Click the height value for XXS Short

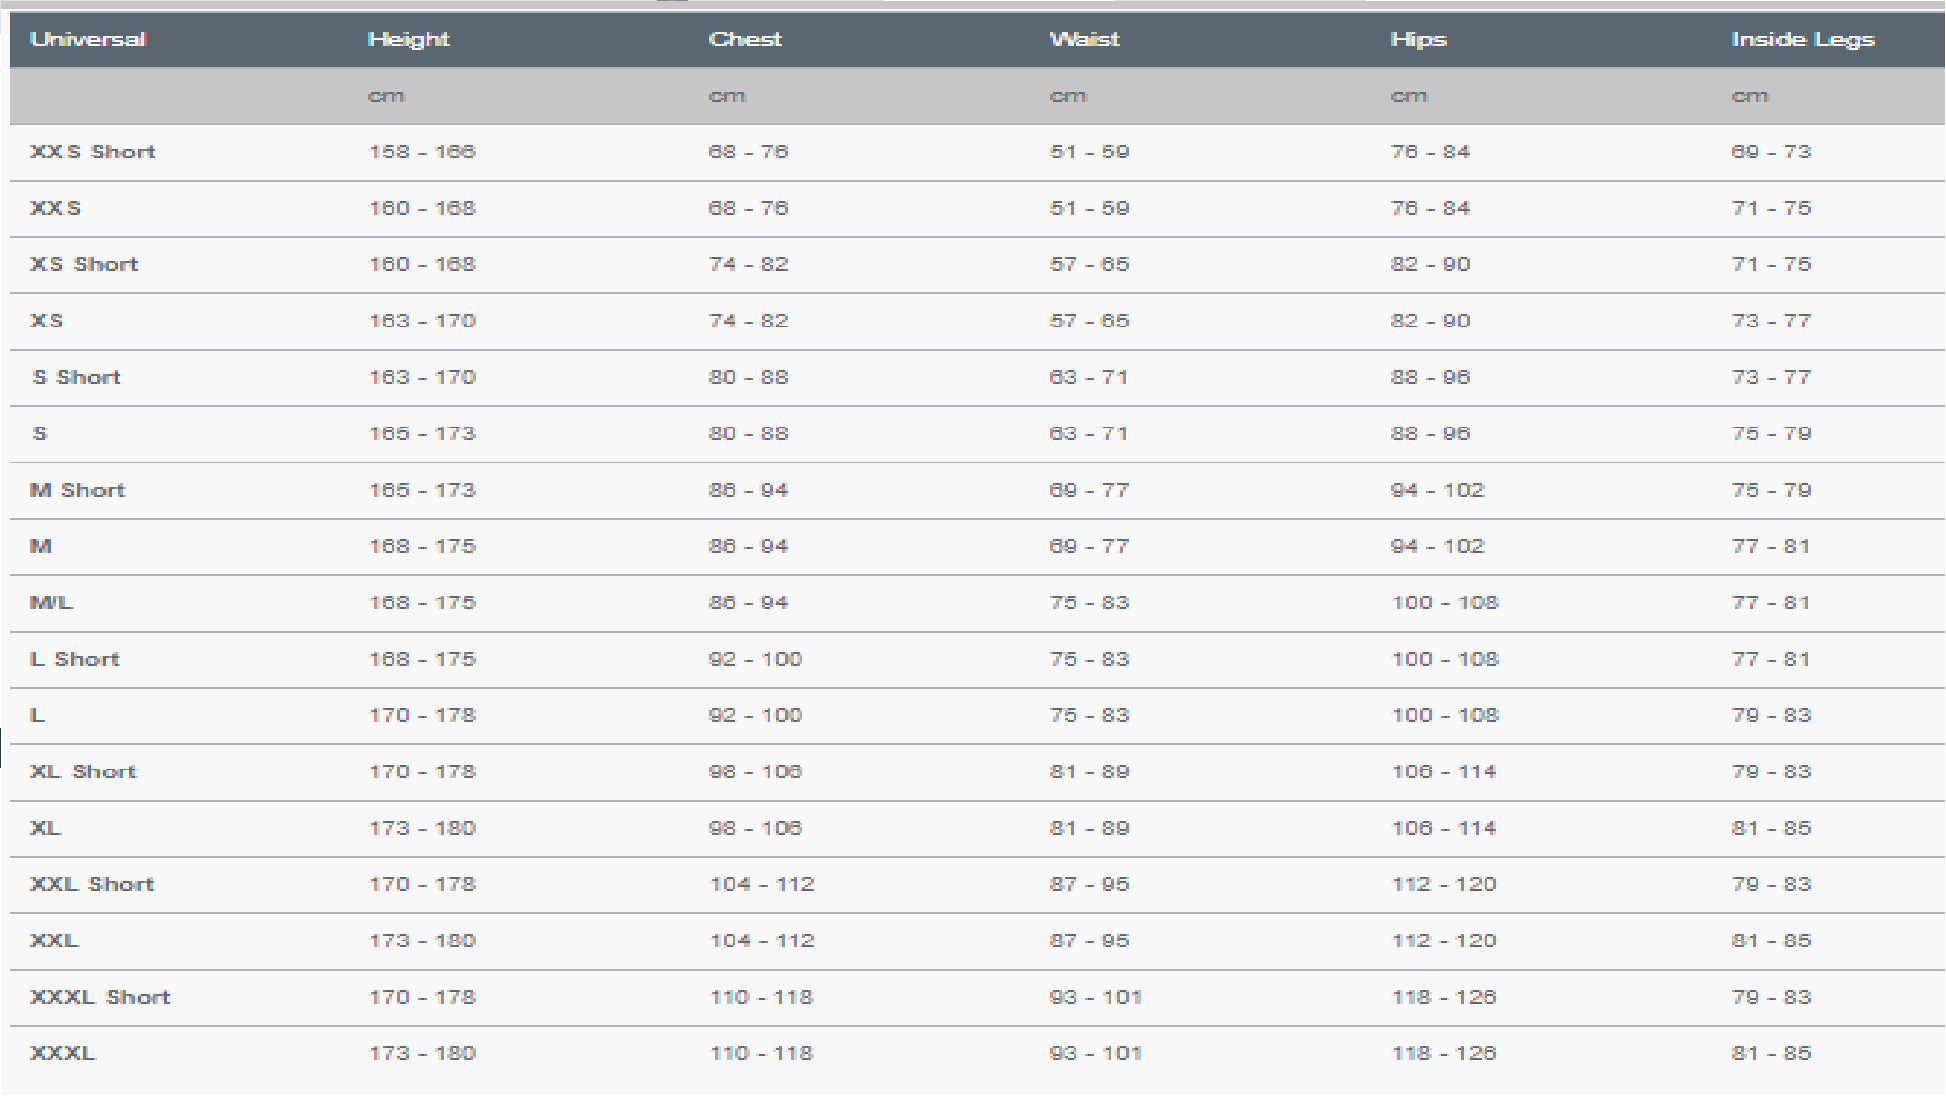coord(422,152)
